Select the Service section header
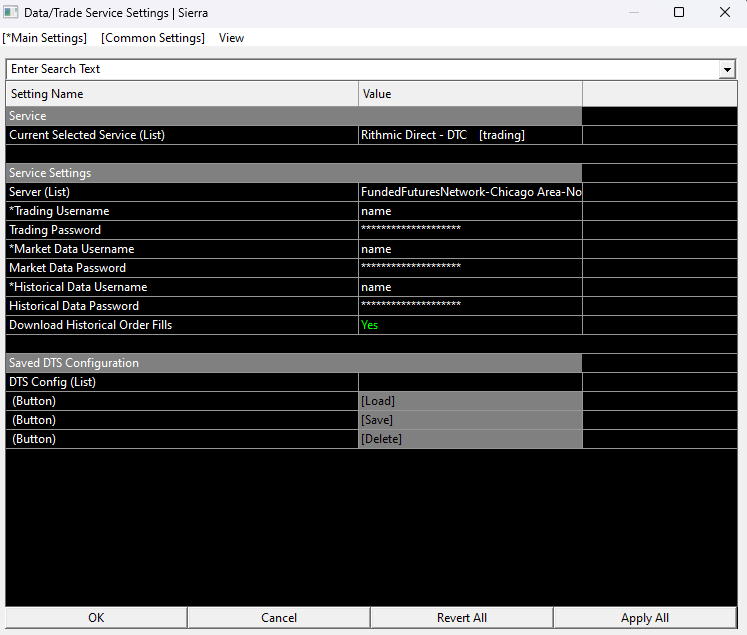747x635 pixels. coord(294,116)
